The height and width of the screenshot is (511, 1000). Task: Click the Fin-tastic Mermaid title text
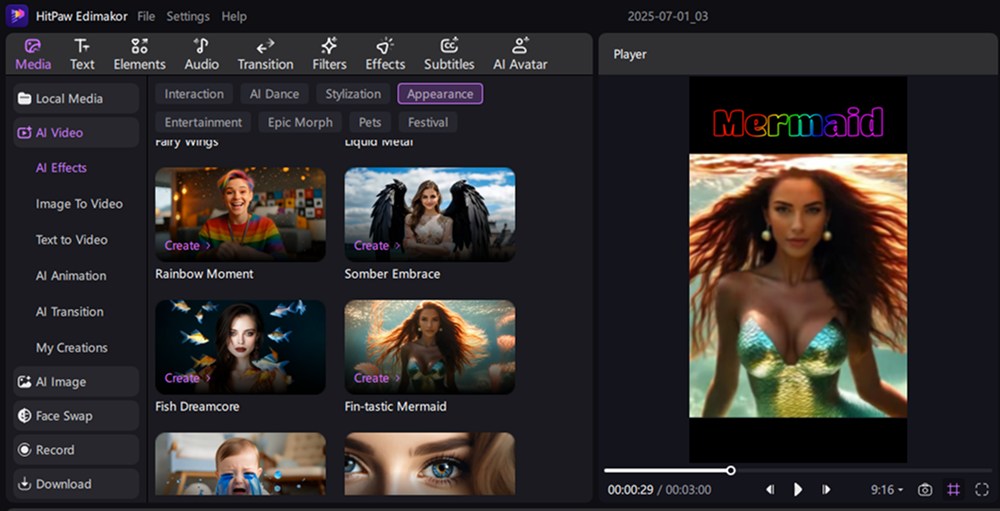click(395, 406)
